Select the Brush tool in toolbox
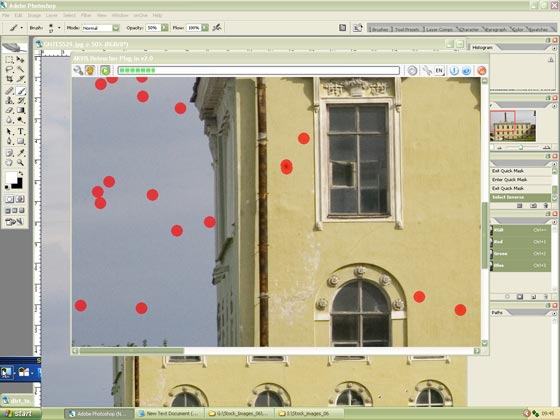Screen dimensions: 560x420 pyautogui.click(x=21, y=91)
